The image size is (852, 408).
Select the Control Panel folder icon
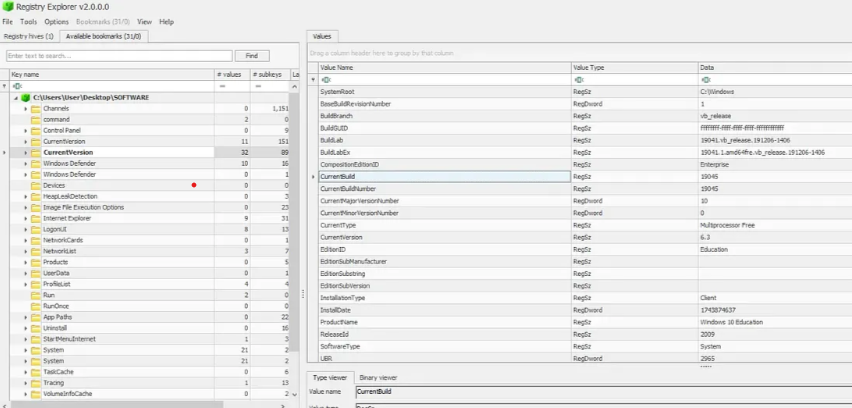tap(35, 130)
